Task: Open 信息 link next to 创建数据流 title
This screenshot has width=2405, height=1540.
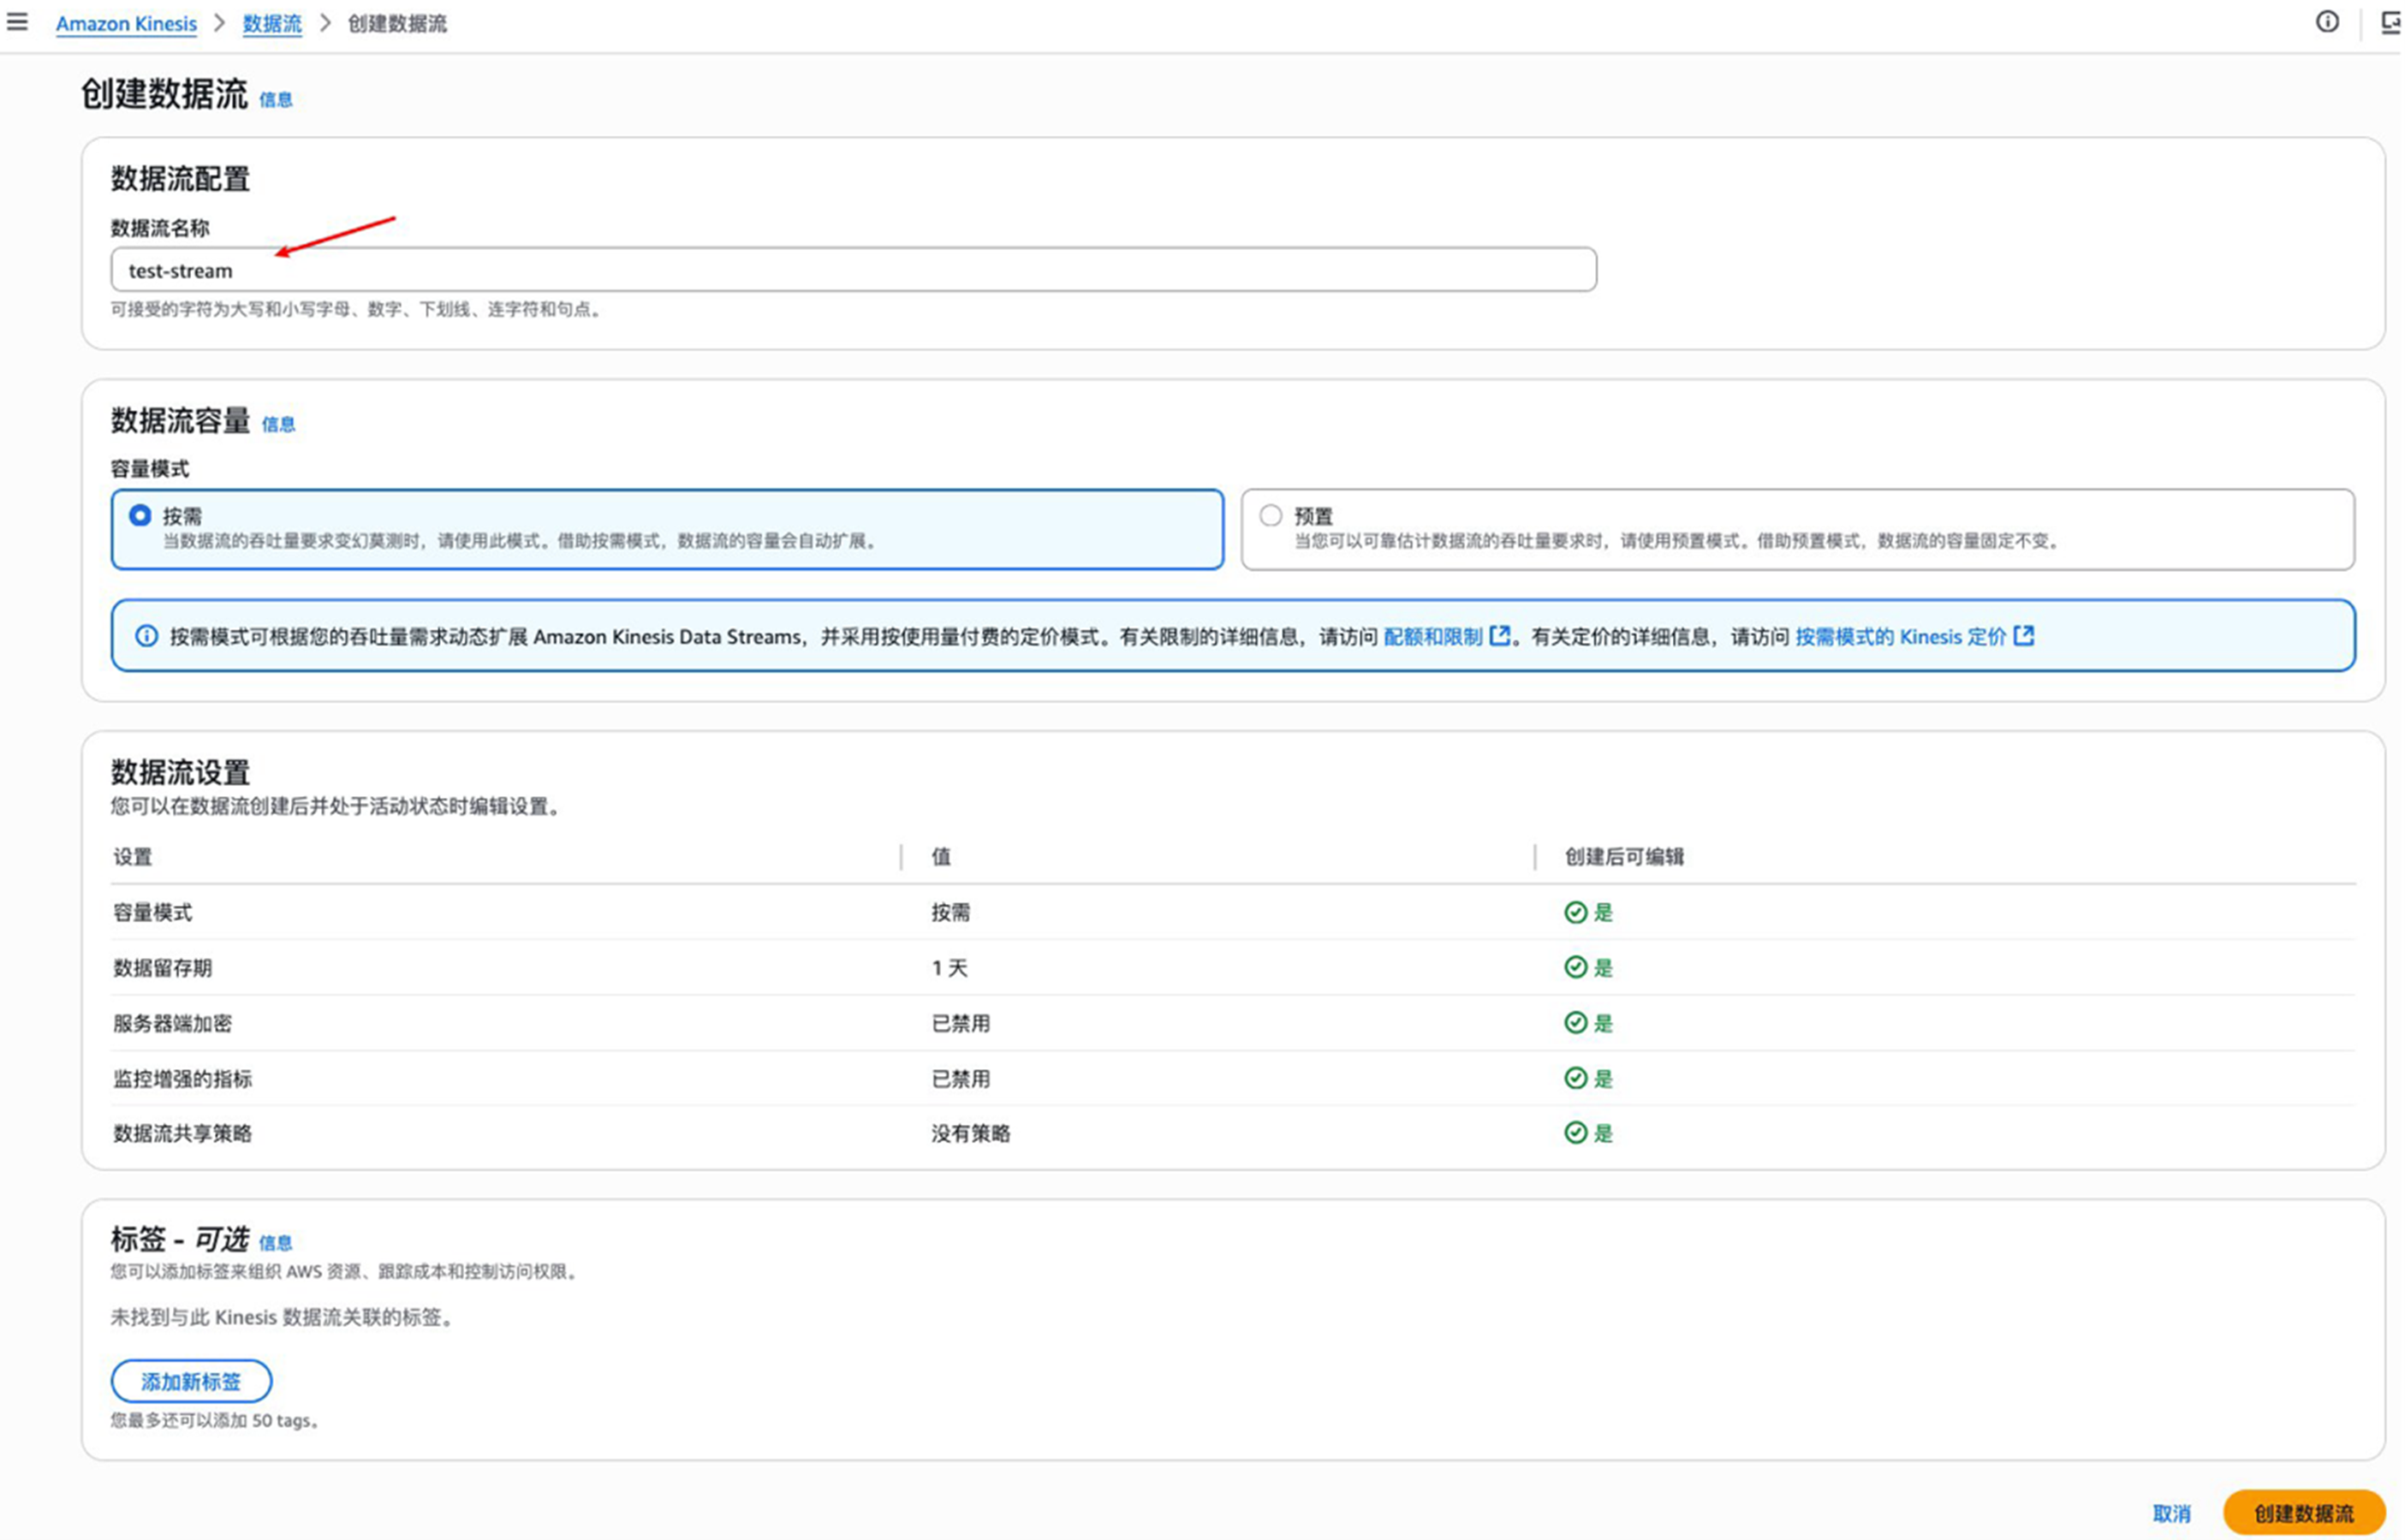Action: (276, 100)
